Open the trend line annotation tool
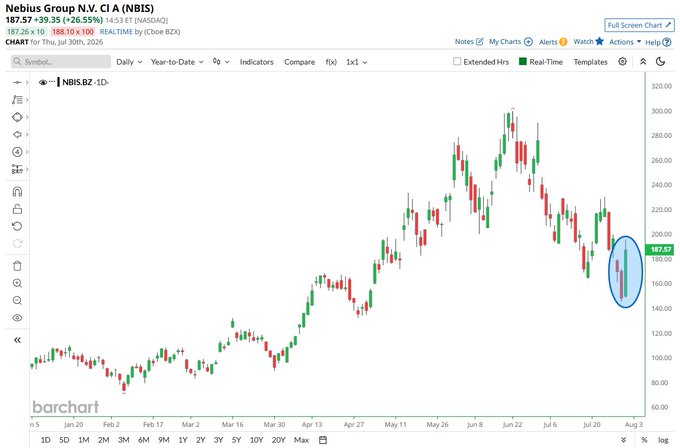 (17, 100)
